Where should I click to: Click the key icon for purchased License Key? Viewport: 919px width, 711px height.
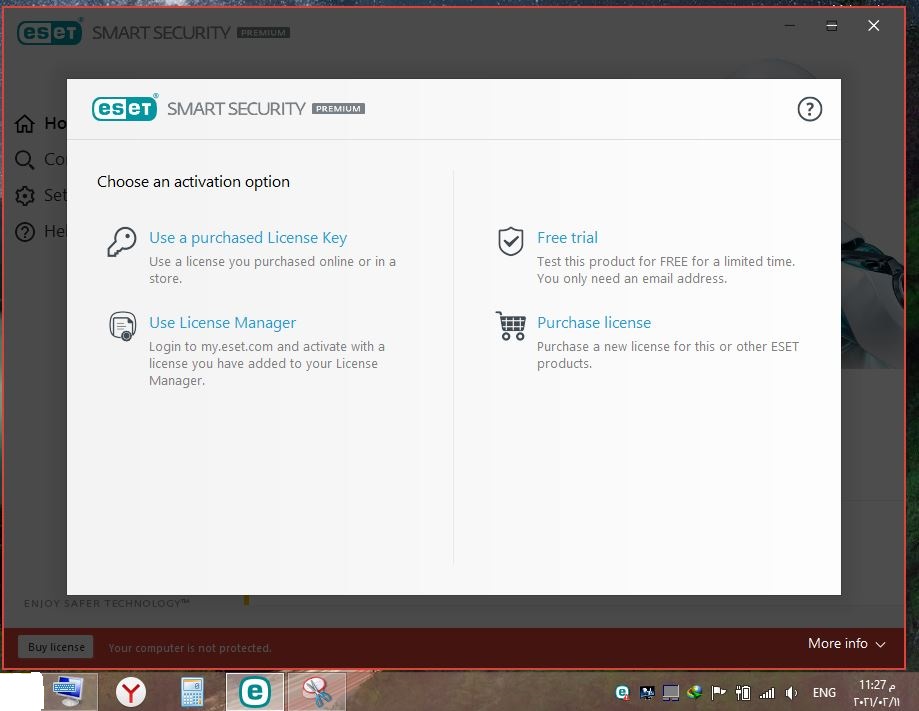coord(122,241)
